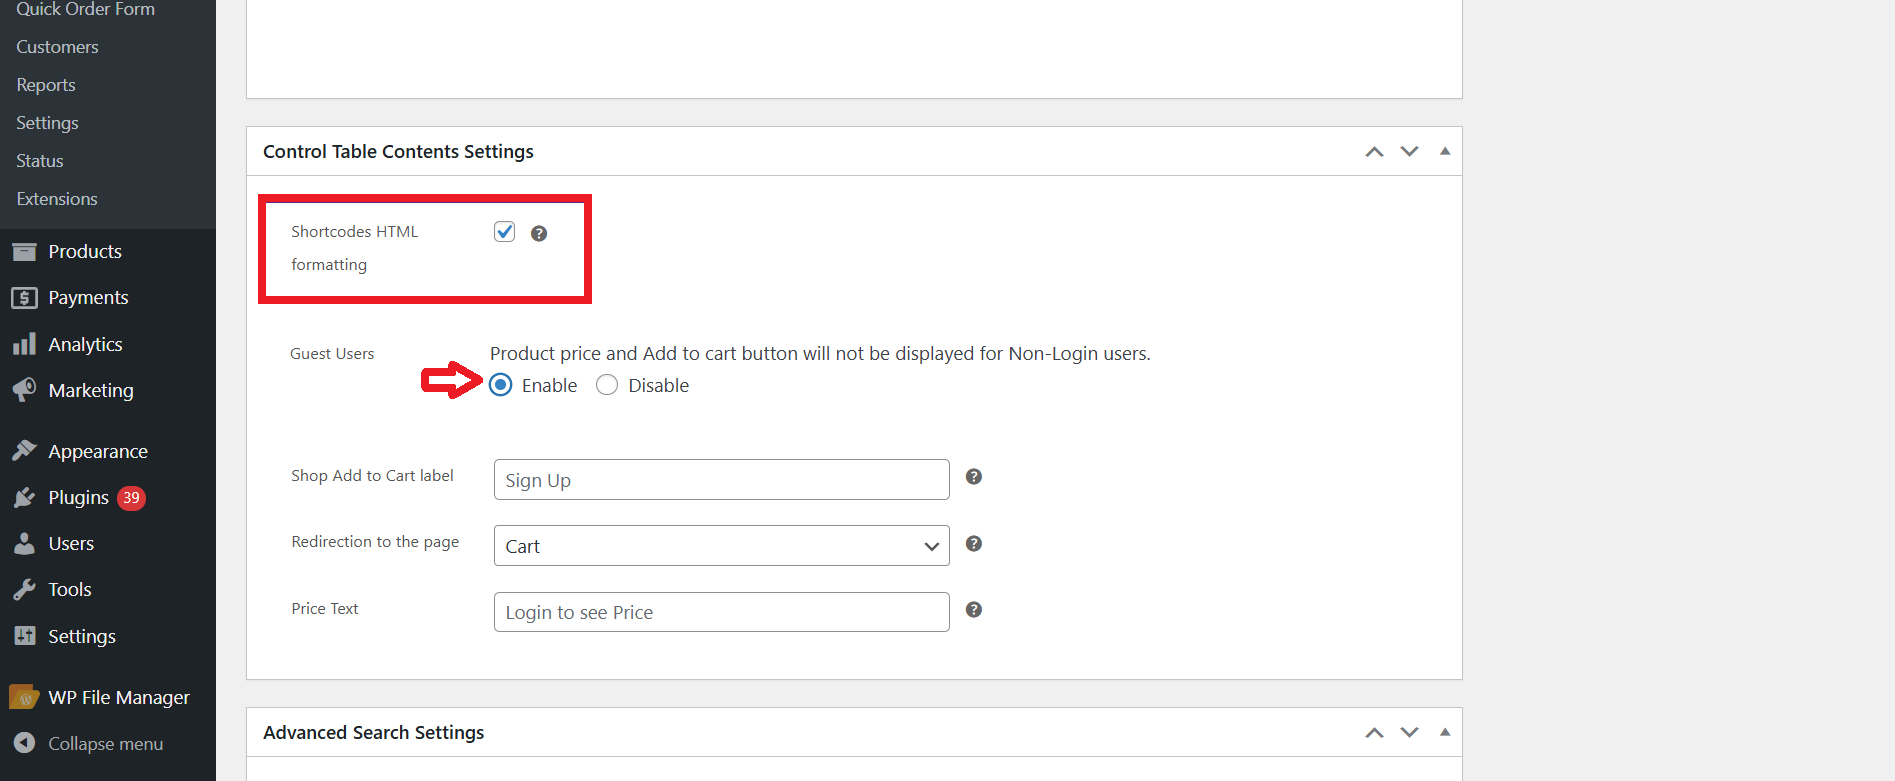Click the Tools wrench icon
Screen dimensions: 1895x781
(x=24, y=589)
